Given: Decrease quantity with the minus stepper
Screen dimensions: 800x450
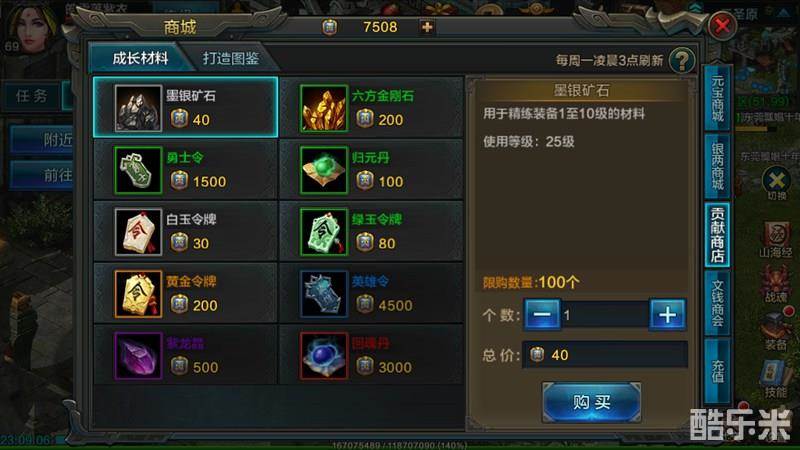Looking at the screenshot, I should click(542, 315).
